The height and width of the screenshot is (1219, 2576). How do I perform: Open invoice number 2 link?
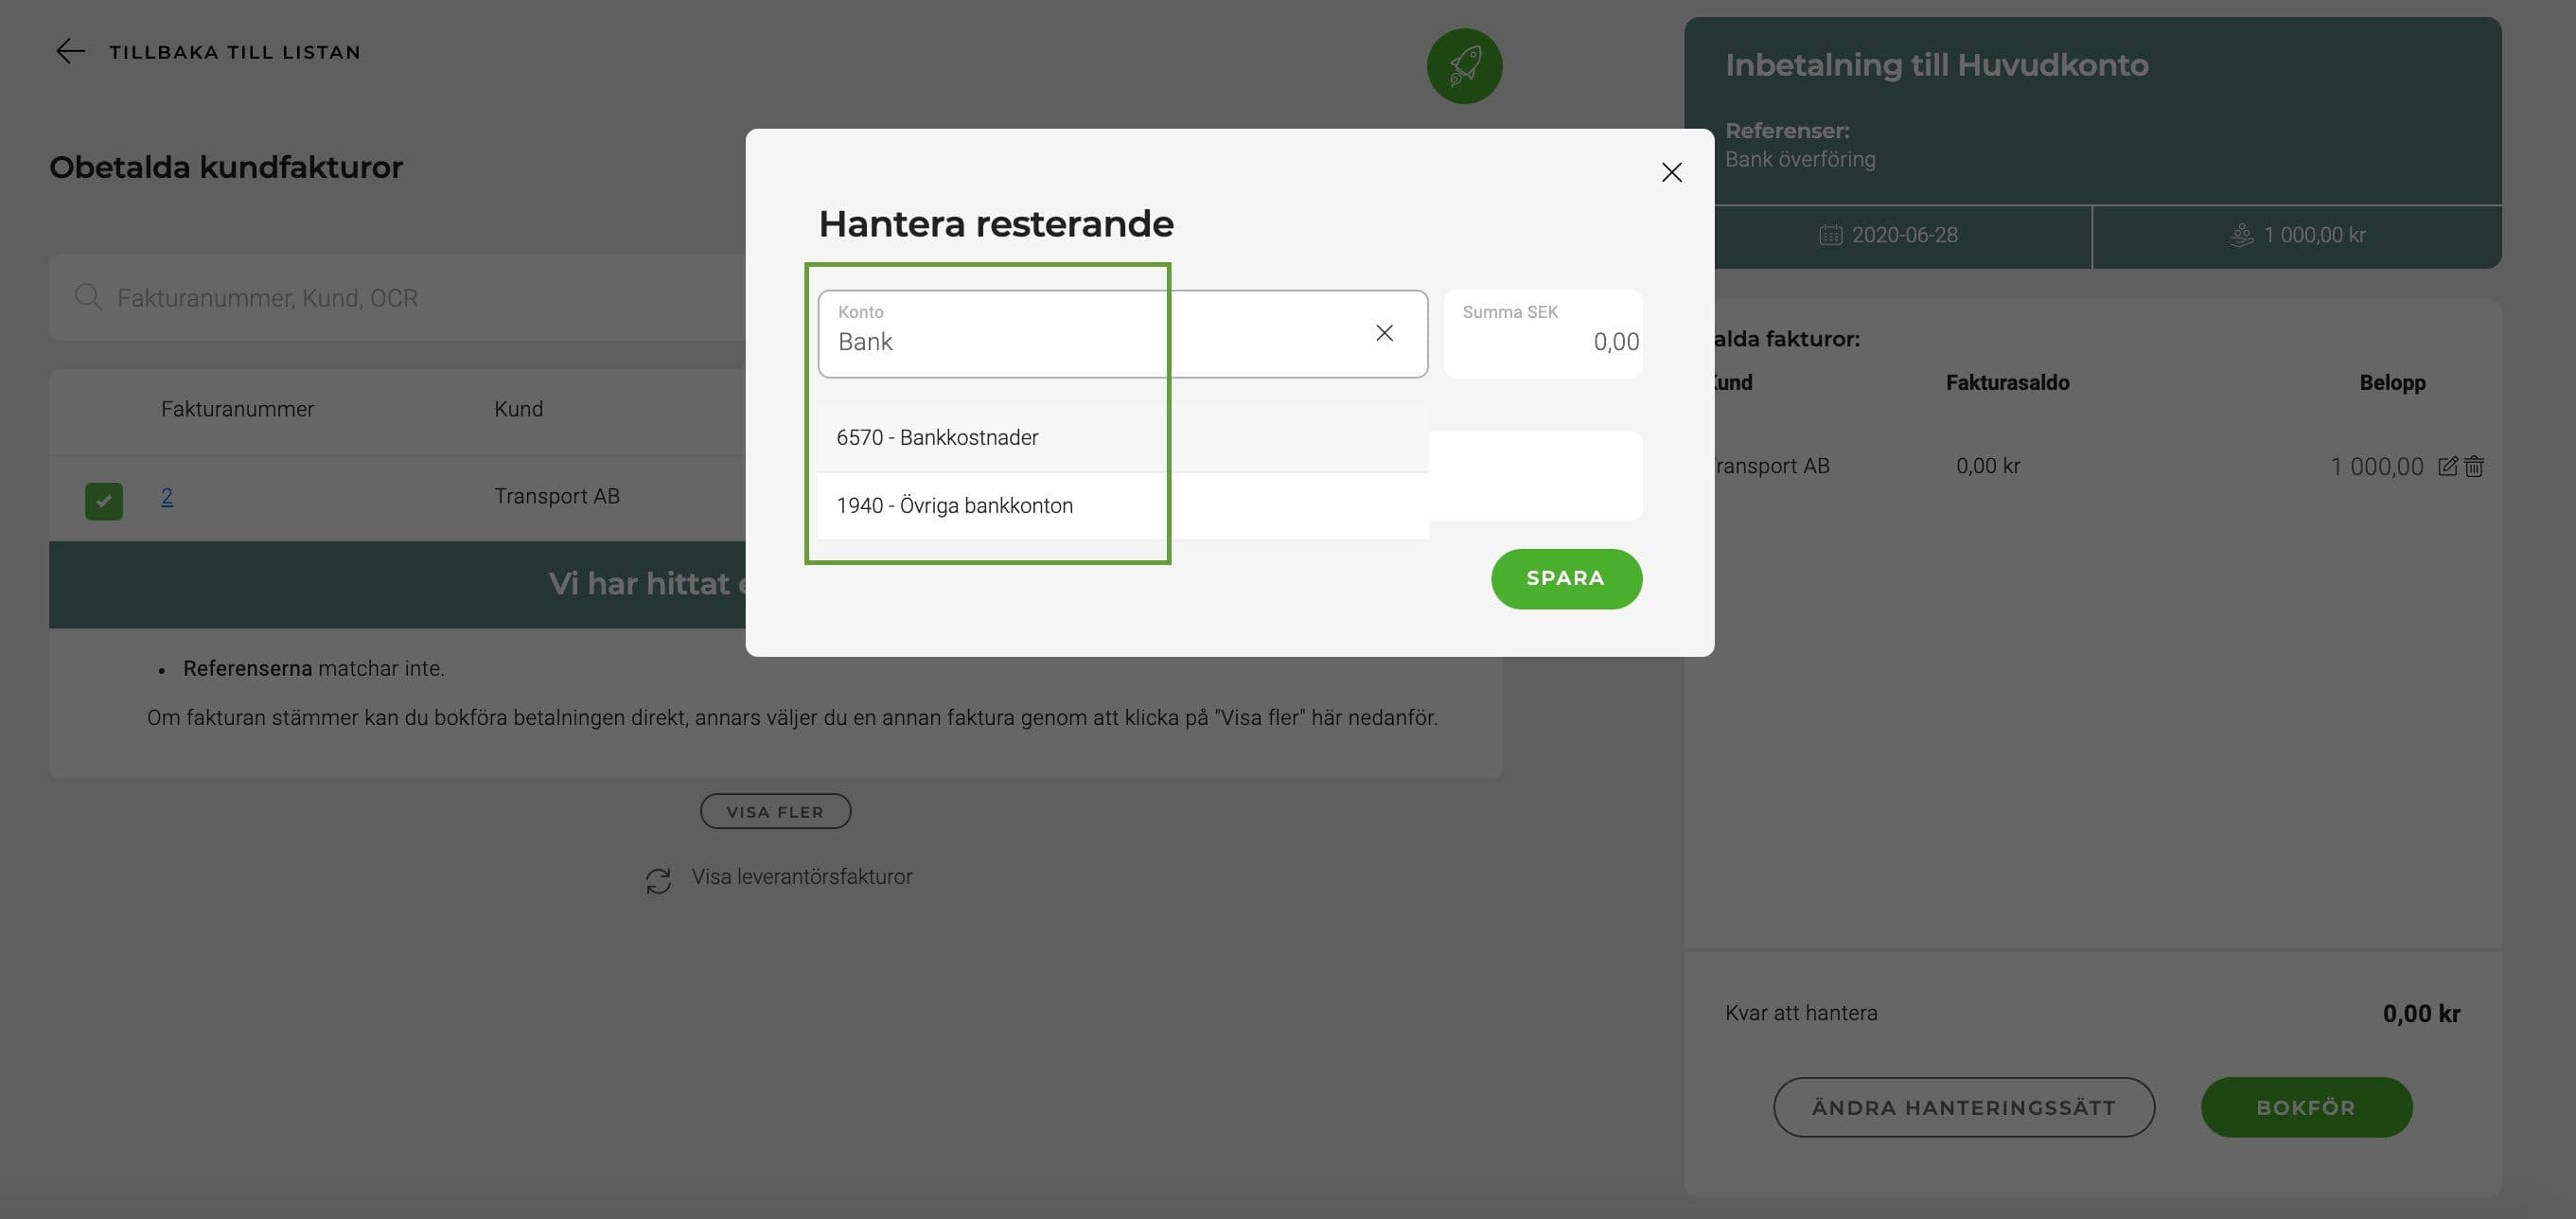coord(167,496)
